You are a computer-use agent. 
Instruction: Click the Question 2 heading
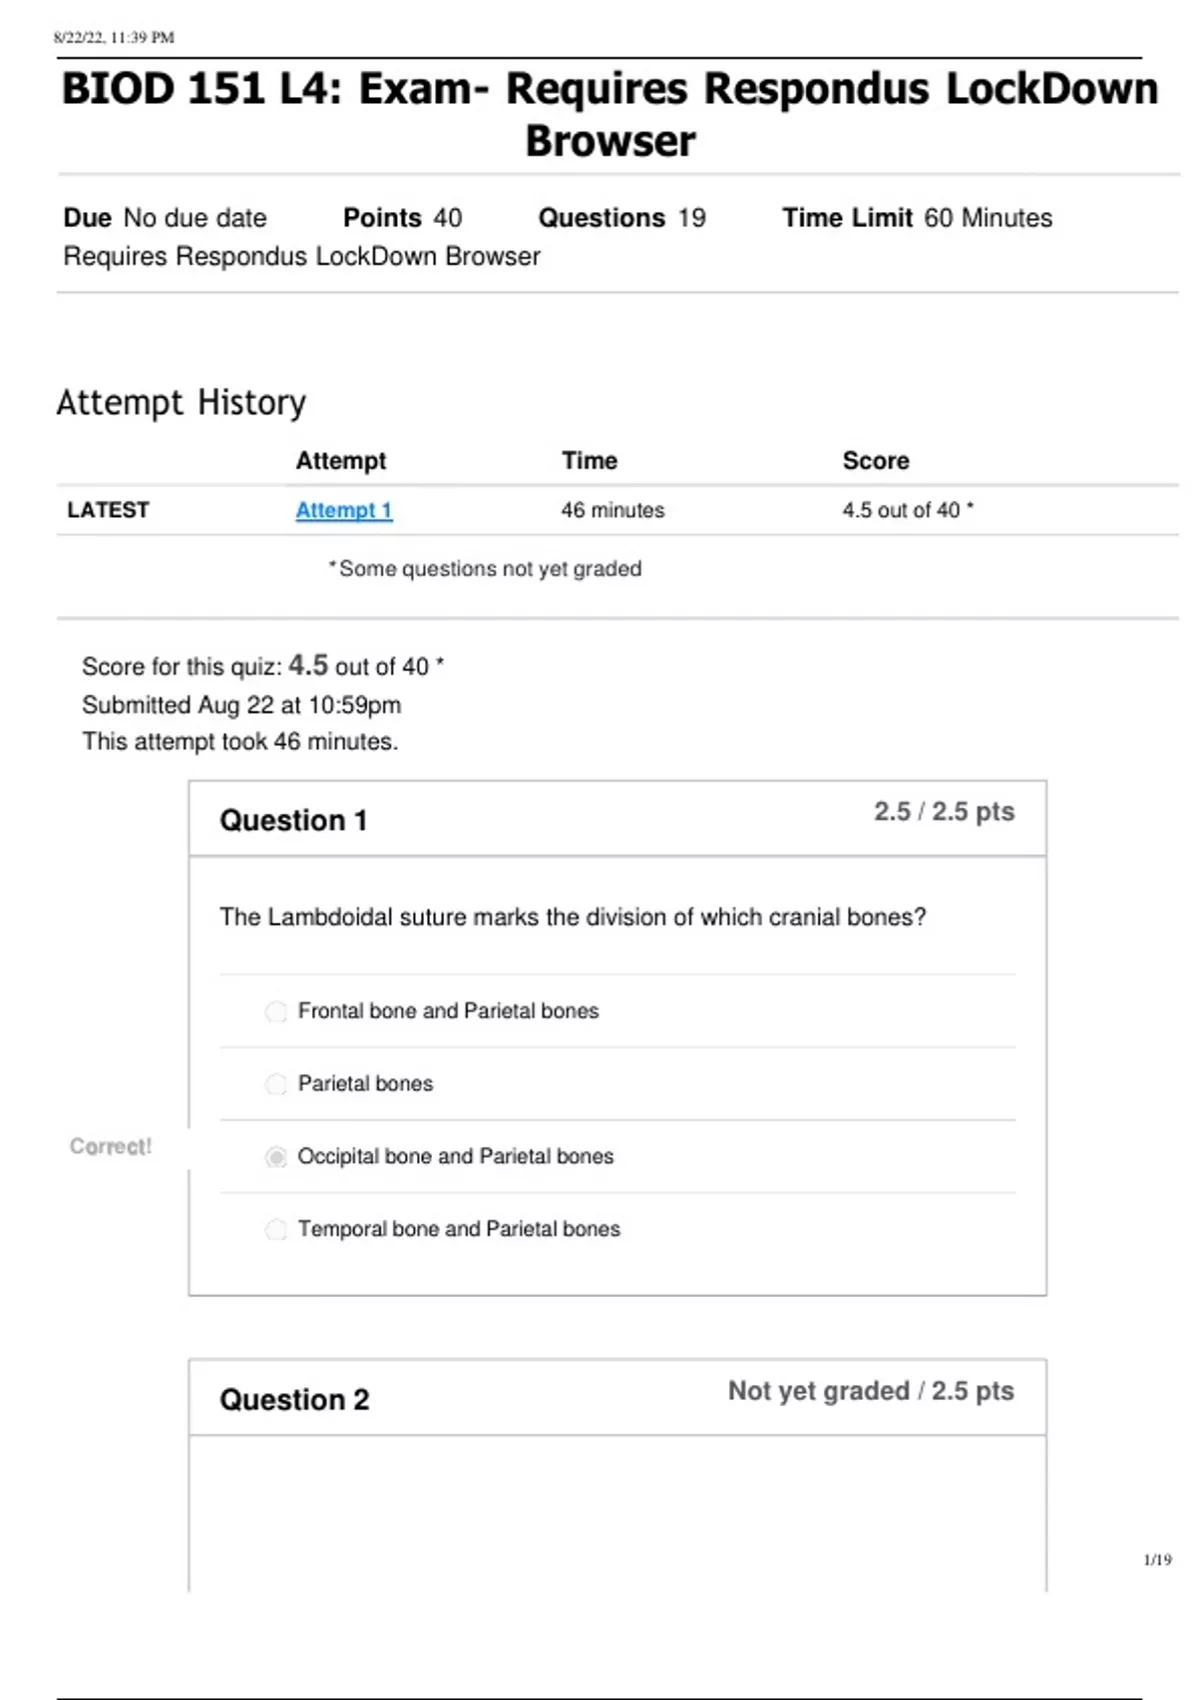point(294,1399)
